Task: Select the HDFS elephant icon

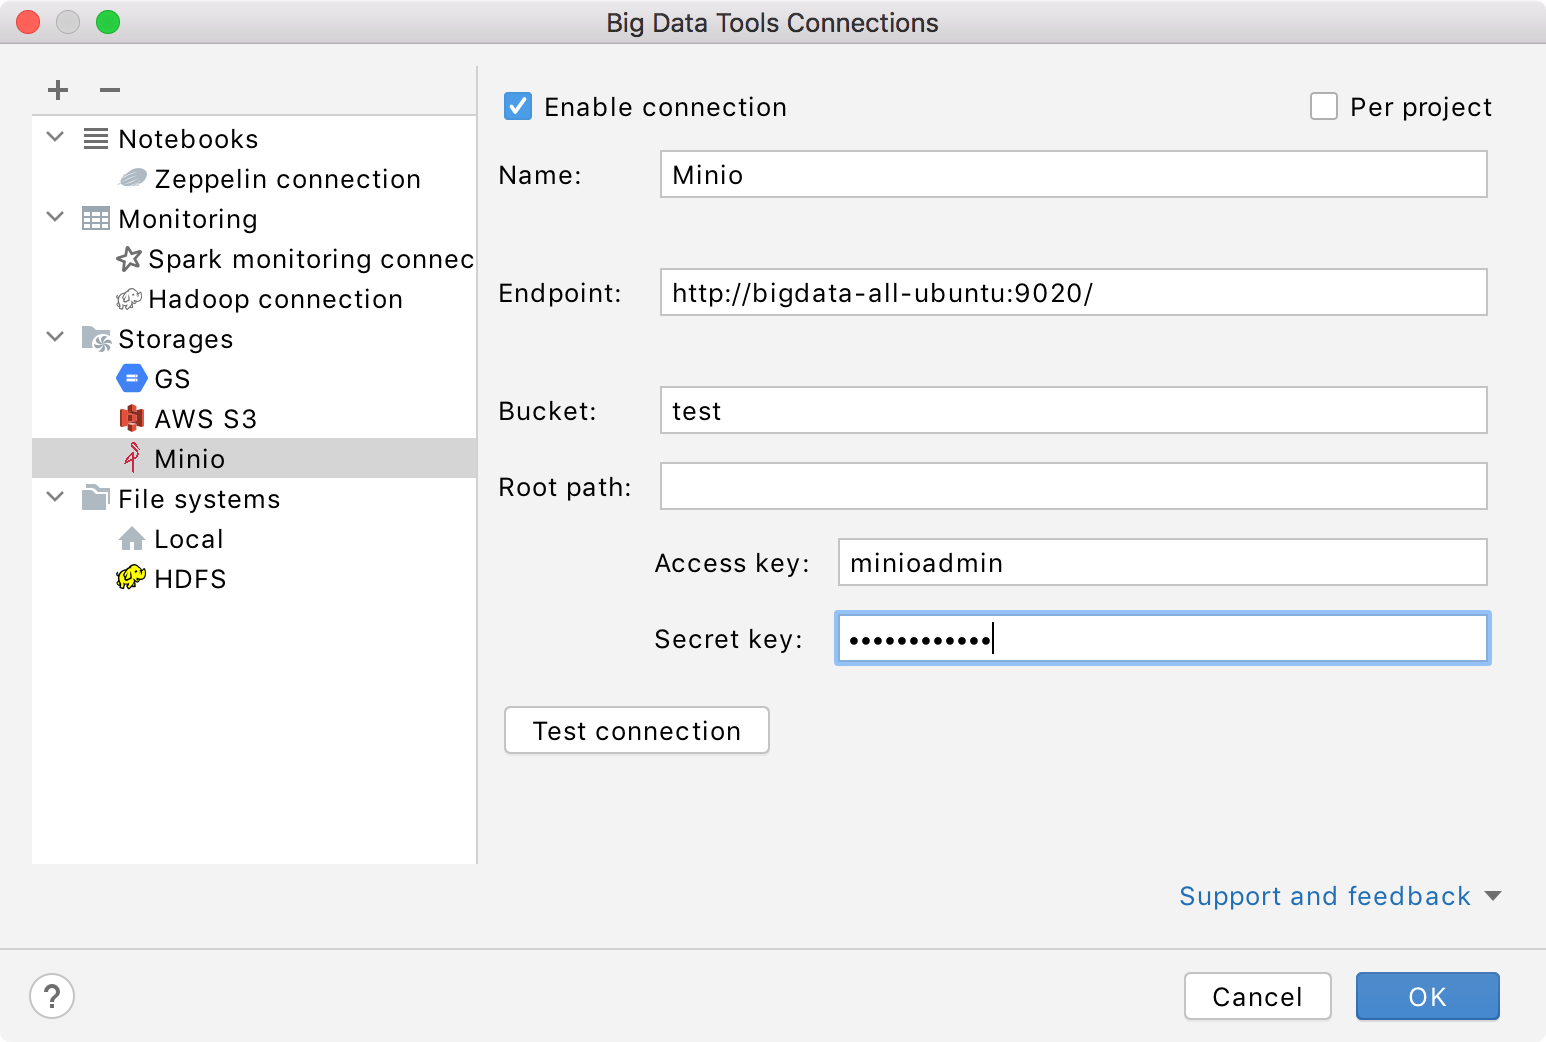Action: click(129, 578)
